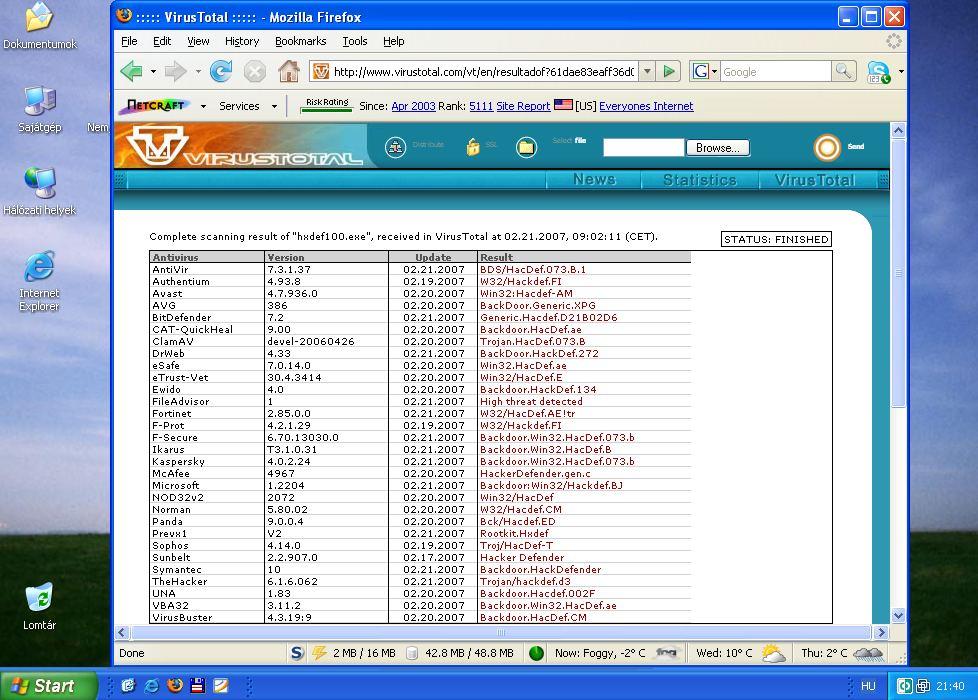This screenshot has width=978, height=700.
Task: Click the Thursday weather cloud icon
Action: (868, 653)
